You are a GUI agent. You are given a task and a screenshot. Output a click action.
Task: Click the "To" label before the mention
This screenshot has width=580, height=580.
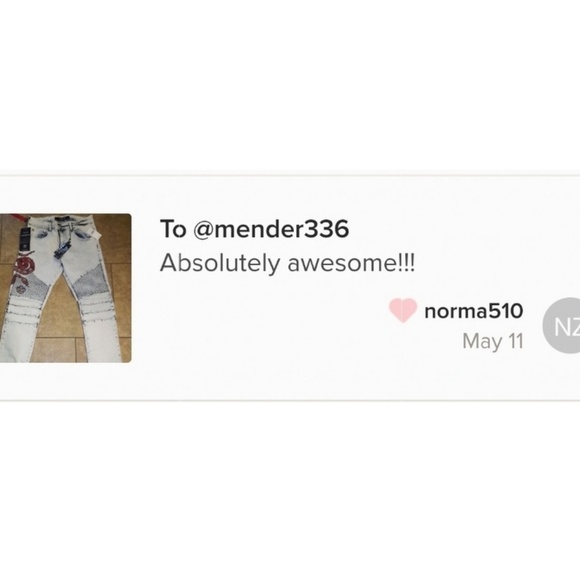pos(173,229)
